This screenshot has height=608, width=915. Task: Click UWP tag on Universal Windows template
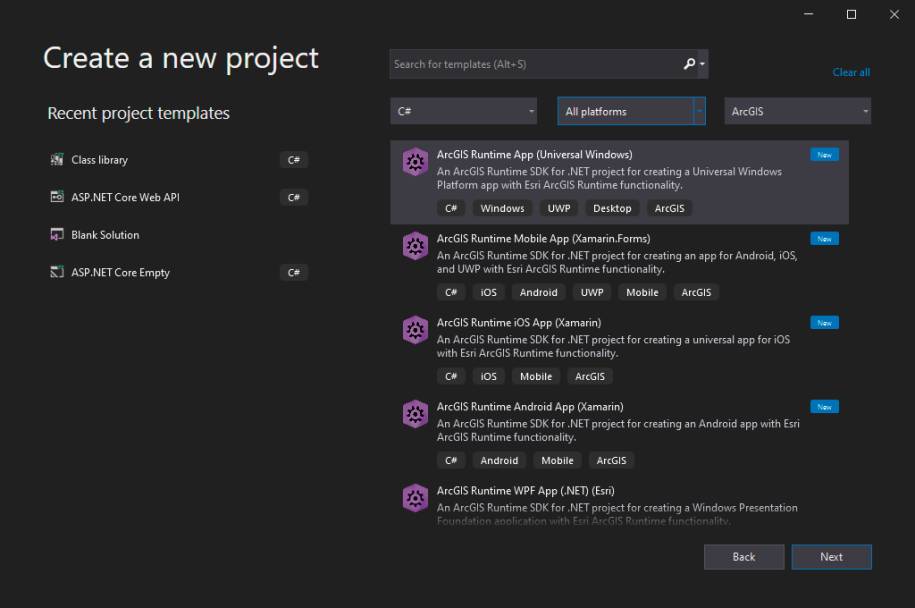tap(558, 208)
